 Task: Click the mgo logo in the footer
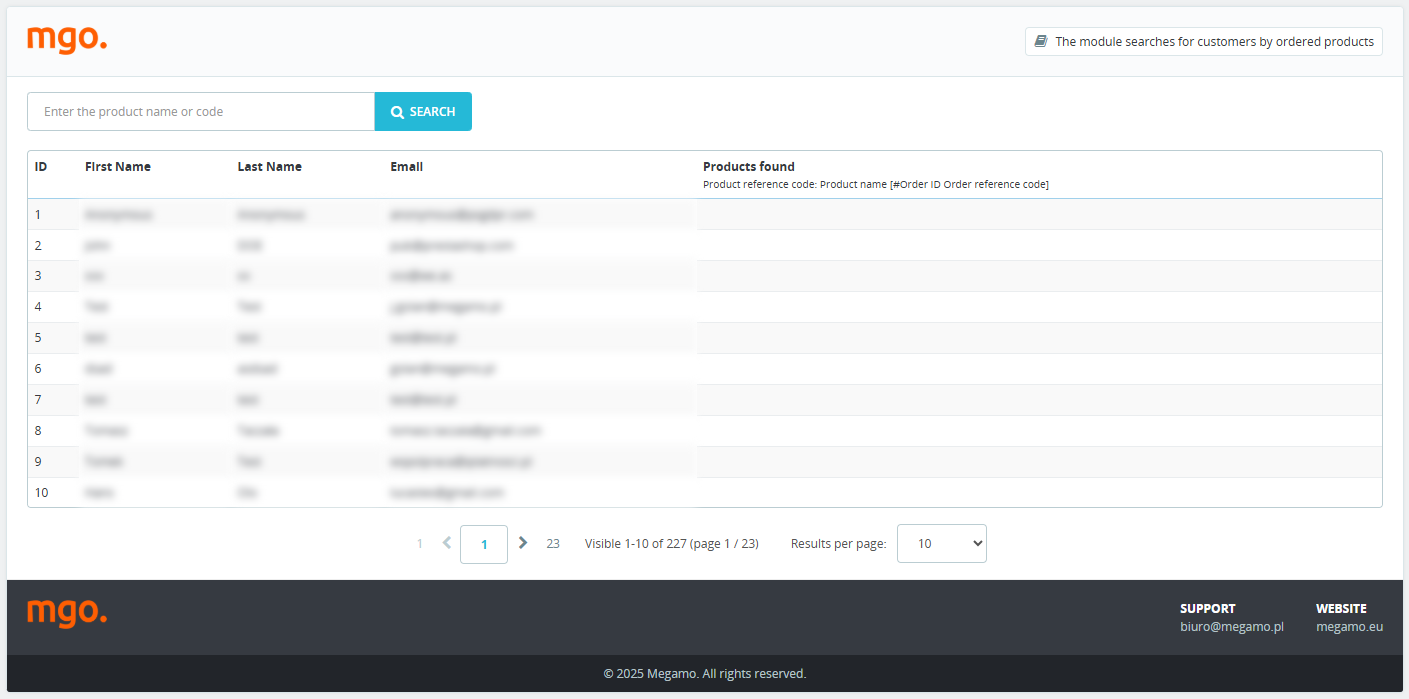click(x=66, y=613)
